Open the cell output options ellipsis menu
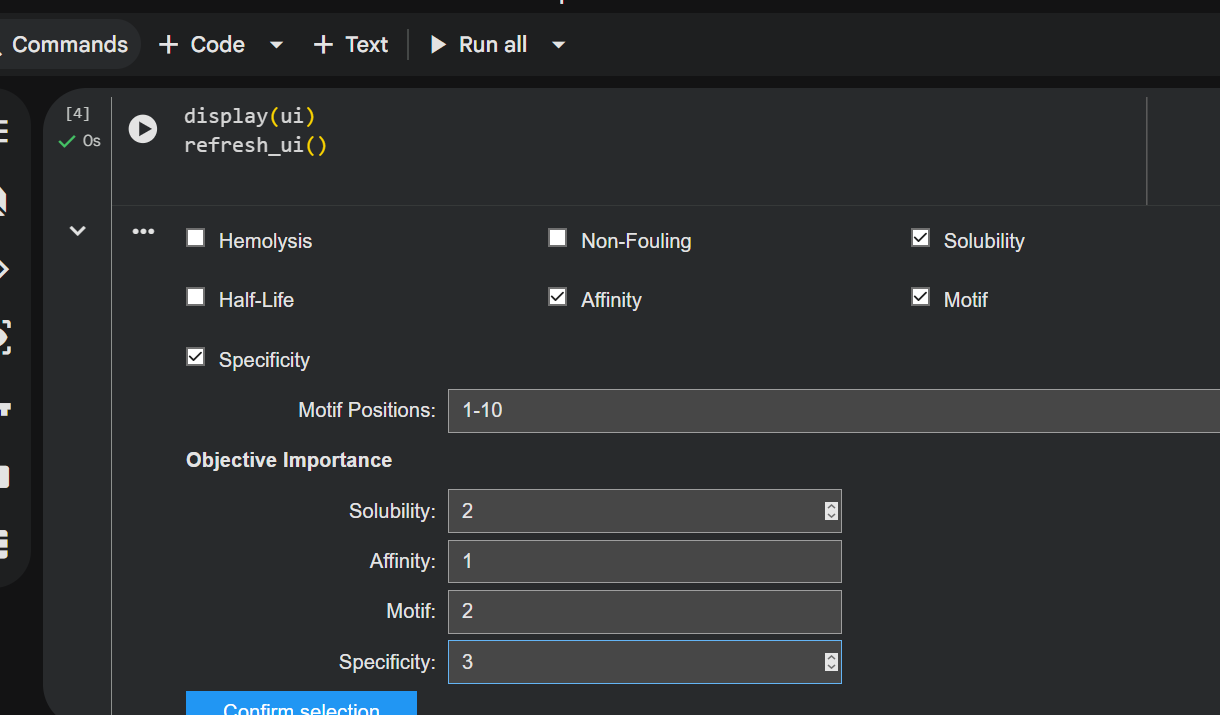Screen dimensions: 1220x715 pos(144,232)
